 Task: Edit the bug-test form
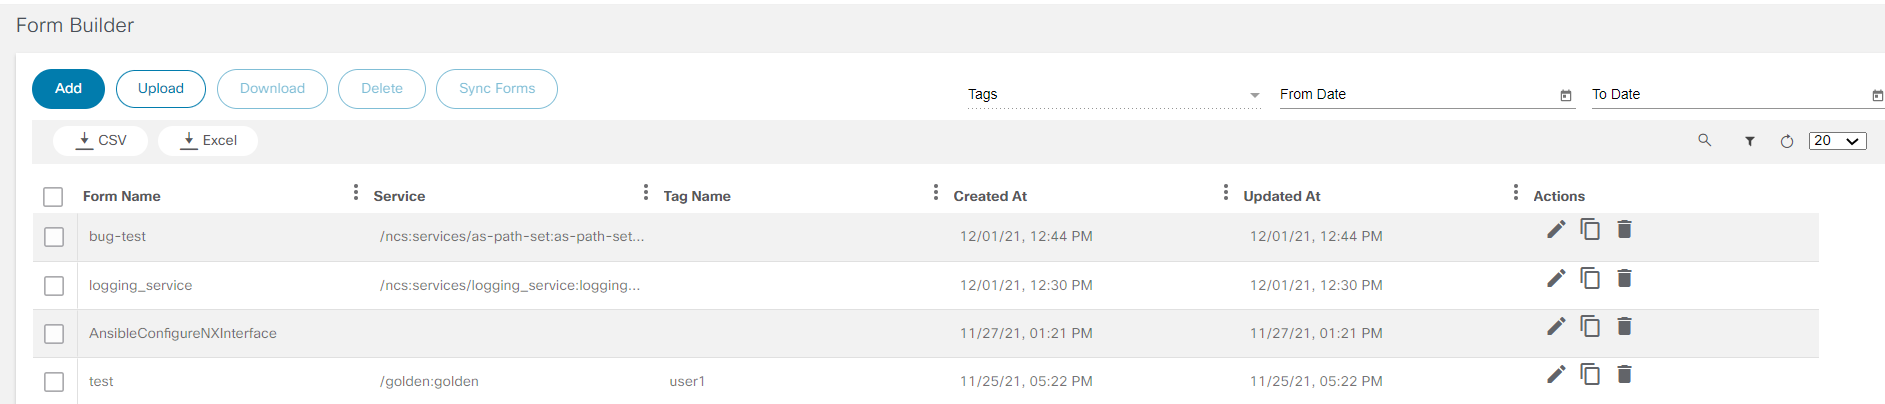click(1556, 230)
